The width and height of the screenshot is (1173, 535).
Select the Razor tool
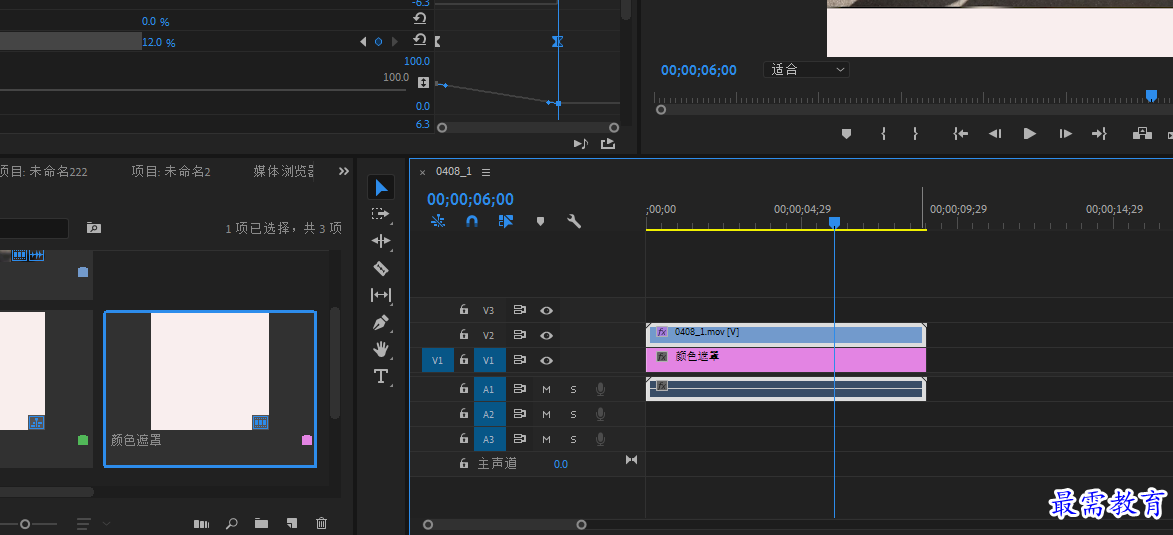tap(381, 268)
